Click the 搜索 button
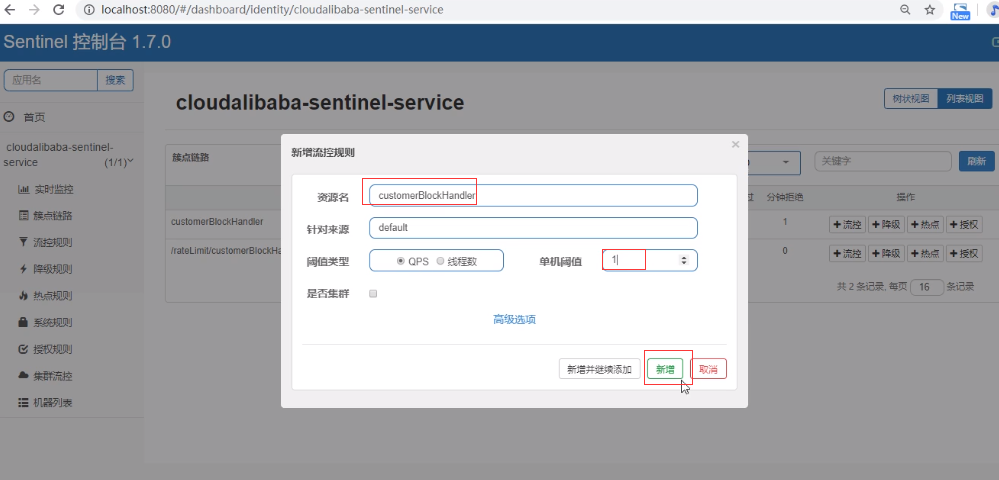Image resolution: width=999 pixels, height=480 pixels. point(115,80)
